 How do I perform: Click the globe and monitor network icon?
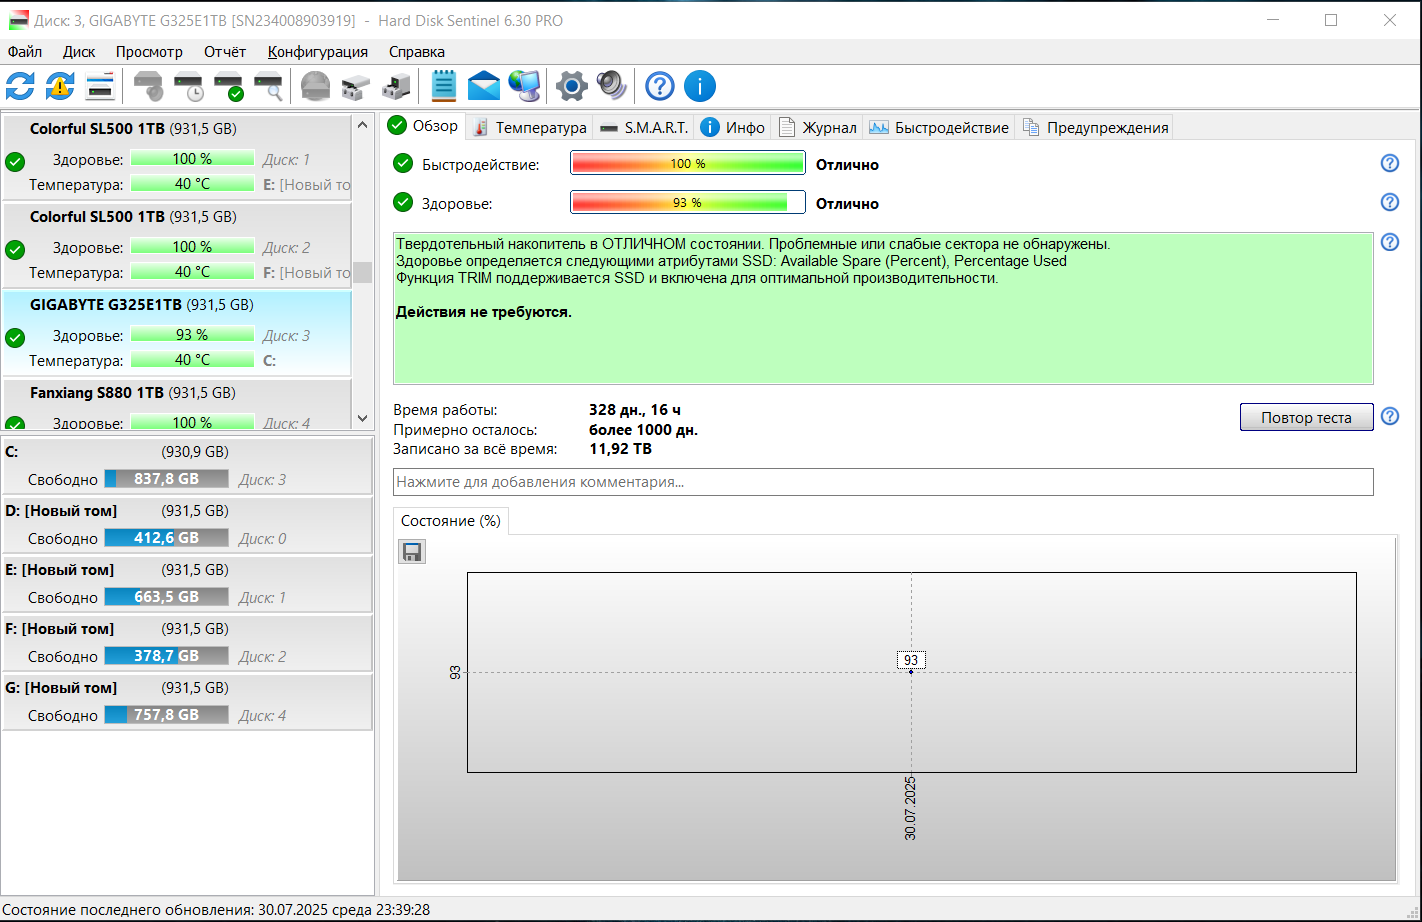[x=524, y=86]
